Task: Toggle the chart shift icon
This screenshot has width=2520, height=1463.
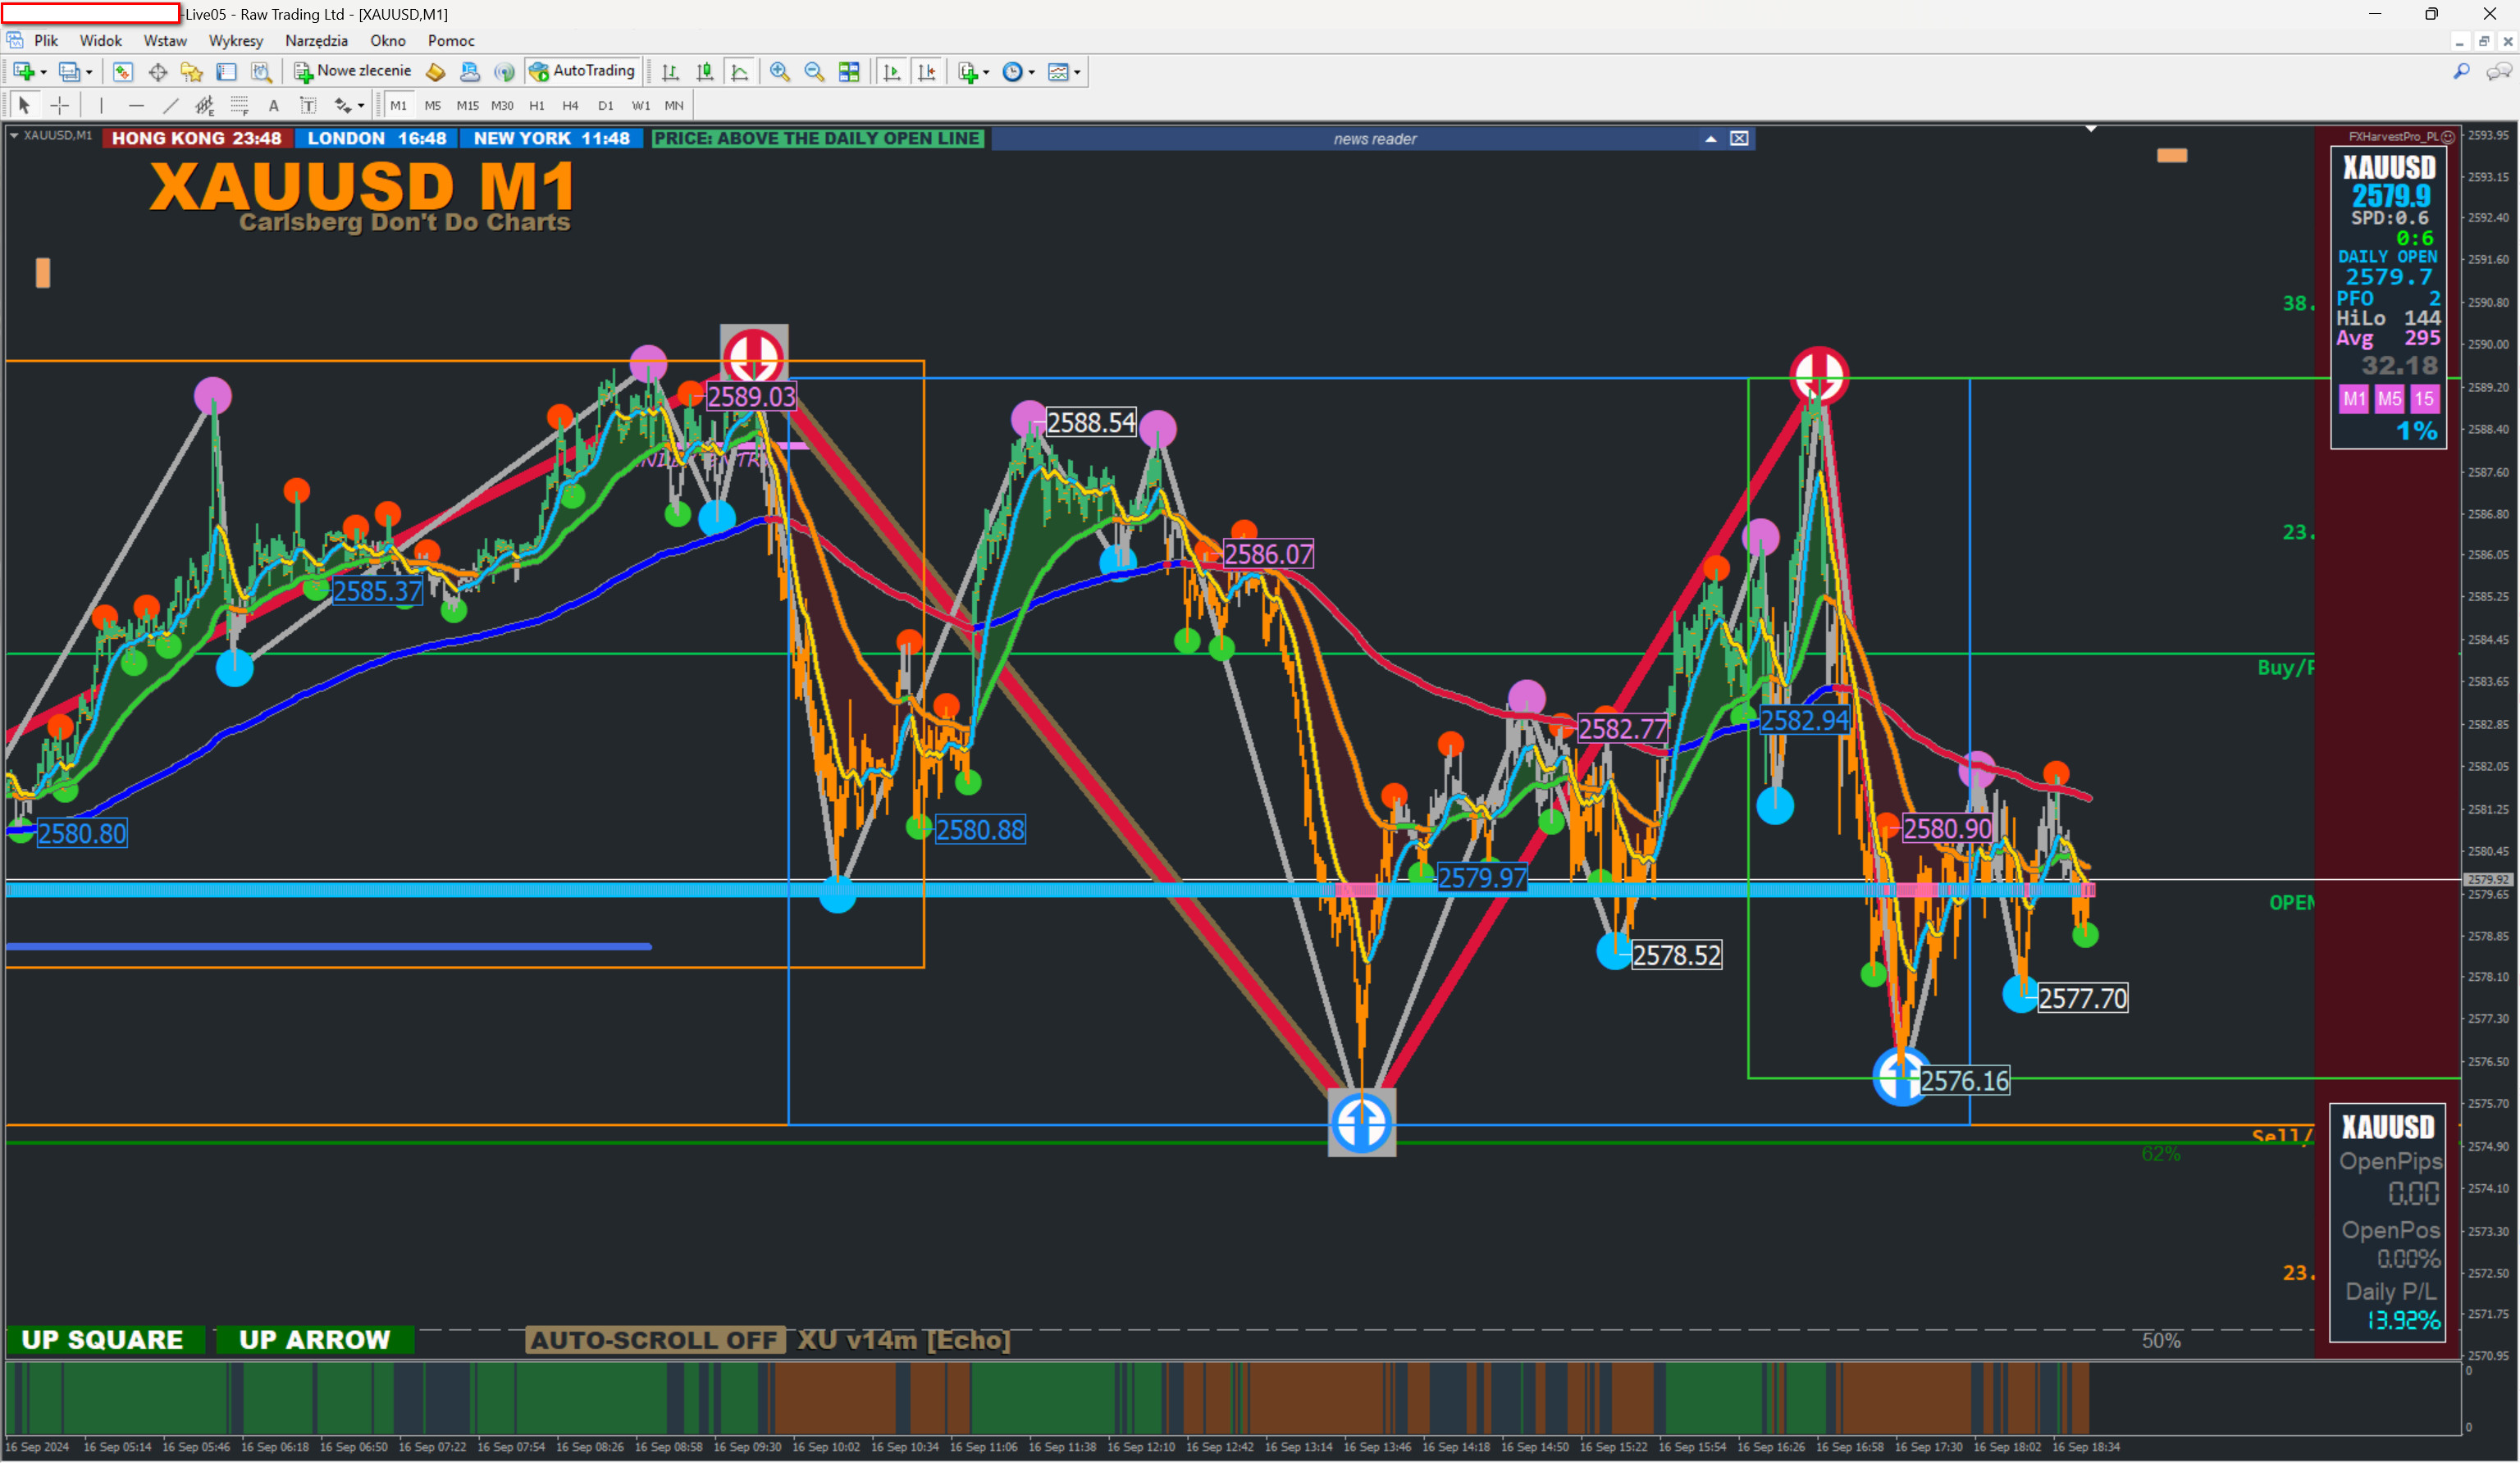Action: [927, 72]
